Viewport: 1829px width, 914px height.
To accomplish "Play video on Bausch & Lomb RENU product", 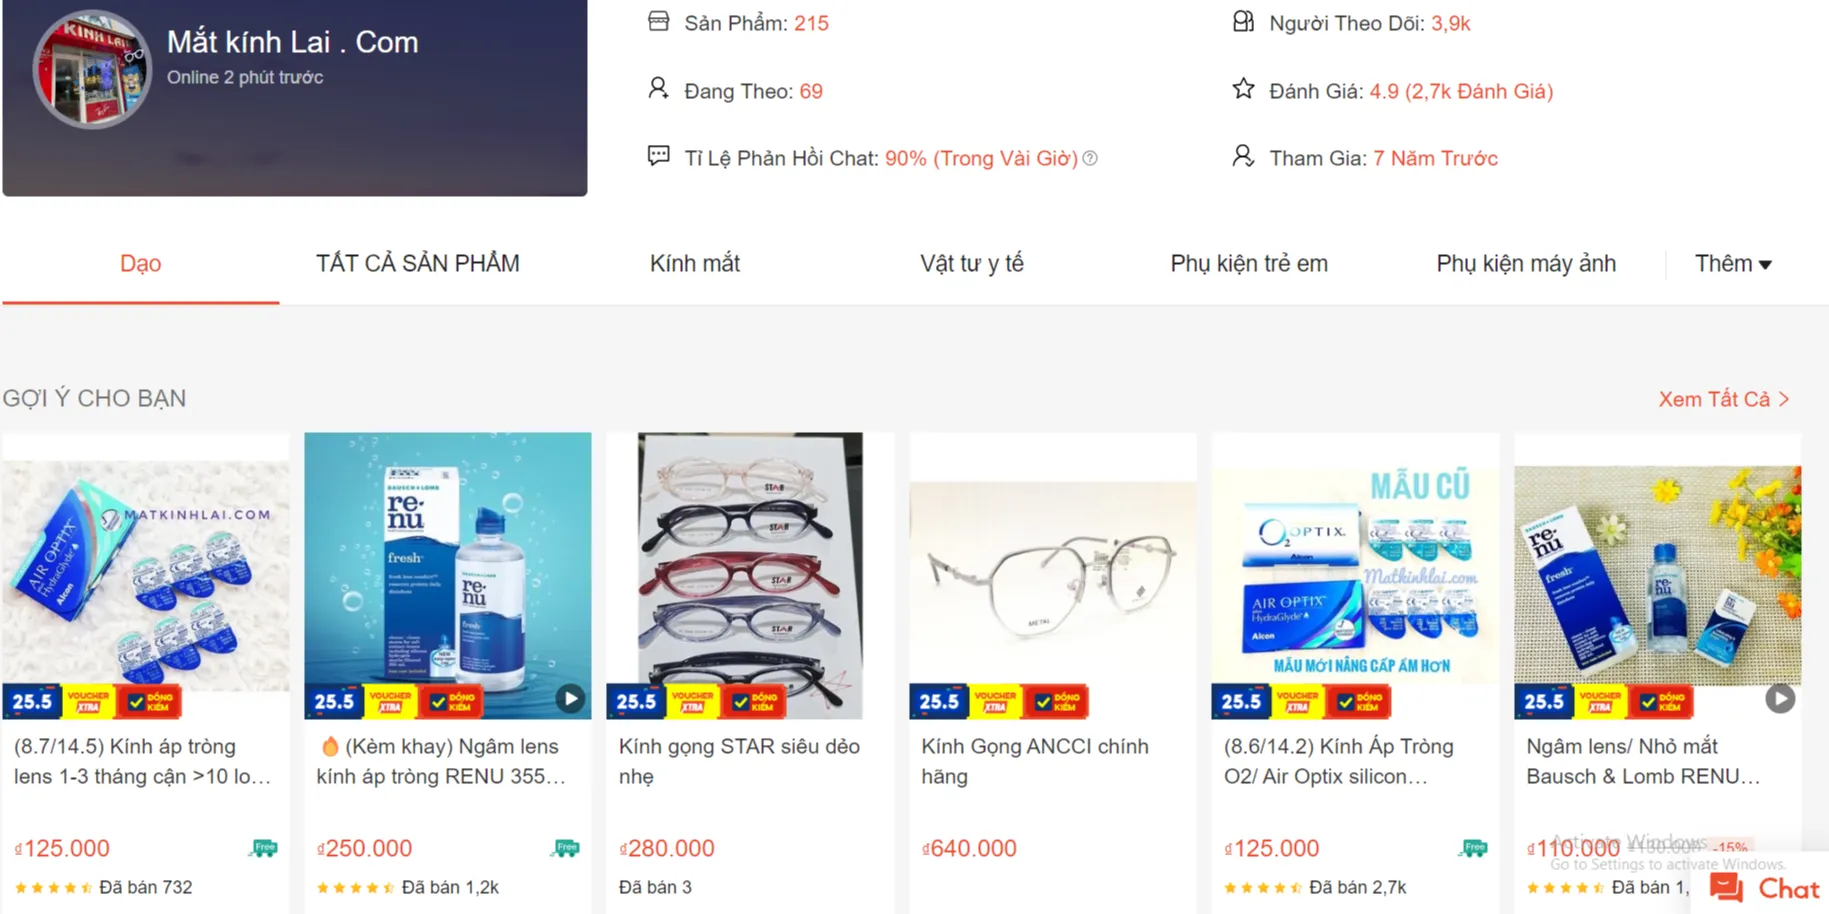I will [1779, 698].
